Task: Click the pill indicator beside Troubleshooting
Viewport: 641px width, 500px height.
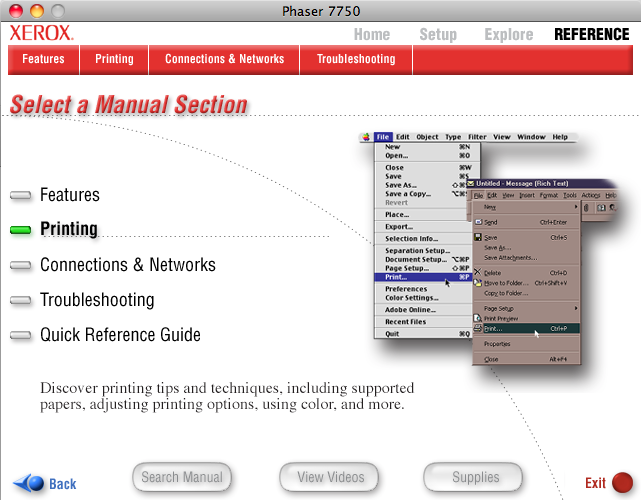Action: coord(20,300)
